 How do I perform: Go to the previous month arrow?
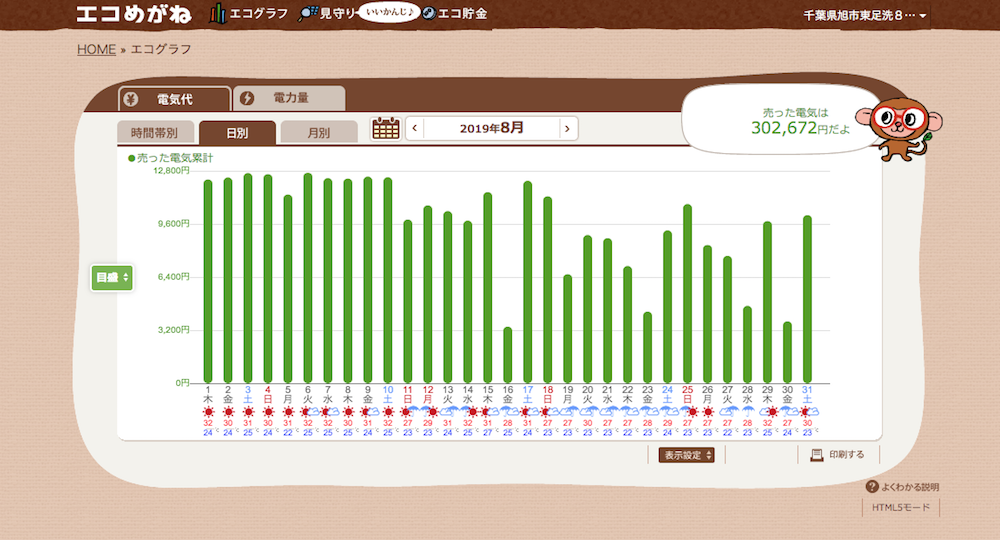pos(415,129)
